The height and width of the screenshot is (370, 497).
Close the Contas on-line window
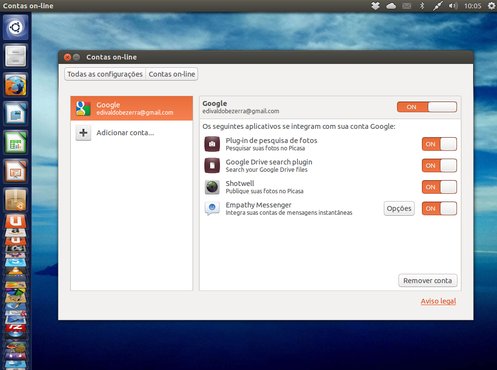(67, 57)
